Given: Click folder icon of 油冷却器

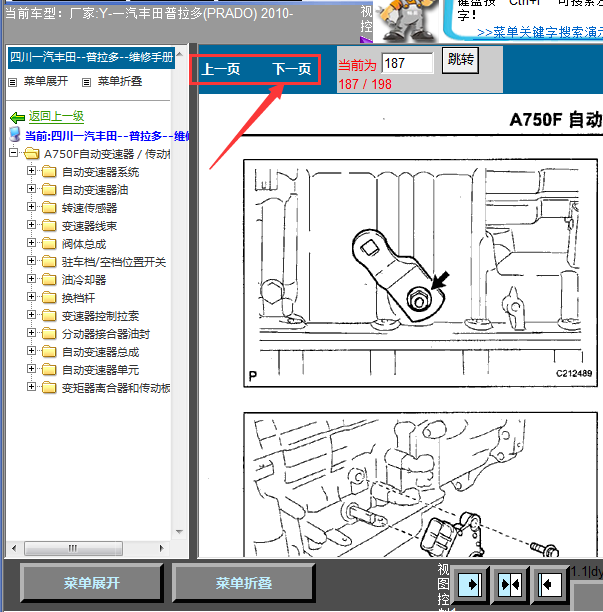Looking at the screenshot, I should point(49,279).
